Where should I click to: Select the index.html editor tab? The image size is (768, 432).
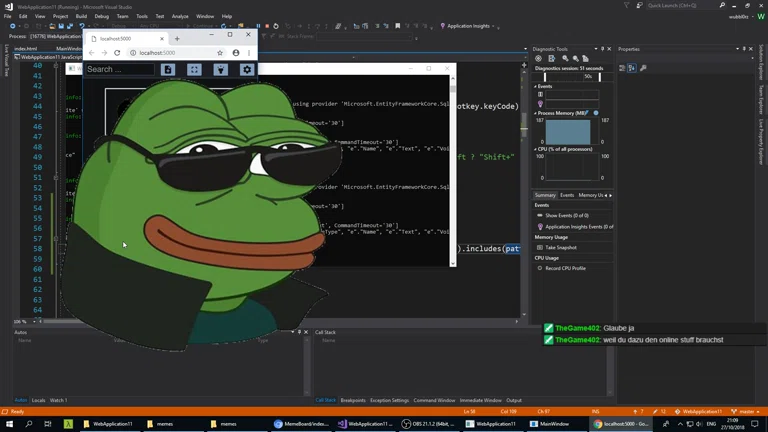coord(25,48)
